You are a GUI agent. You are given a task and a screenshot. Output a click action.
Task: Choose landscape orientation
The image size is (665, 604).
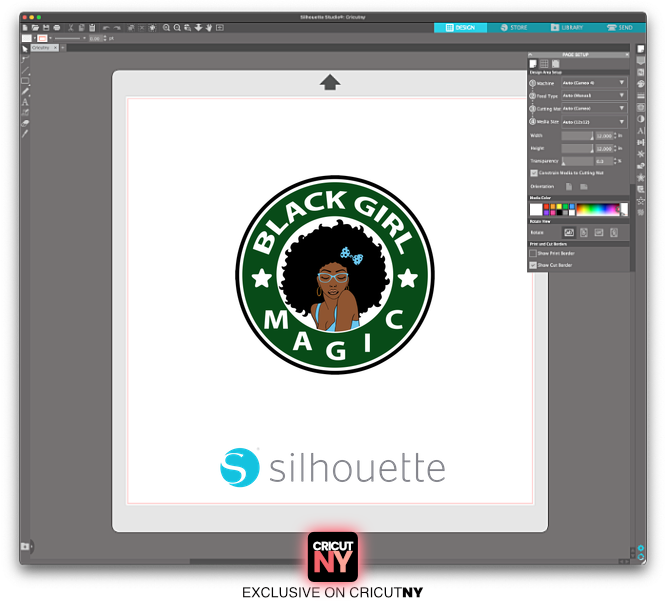point(584,187)
